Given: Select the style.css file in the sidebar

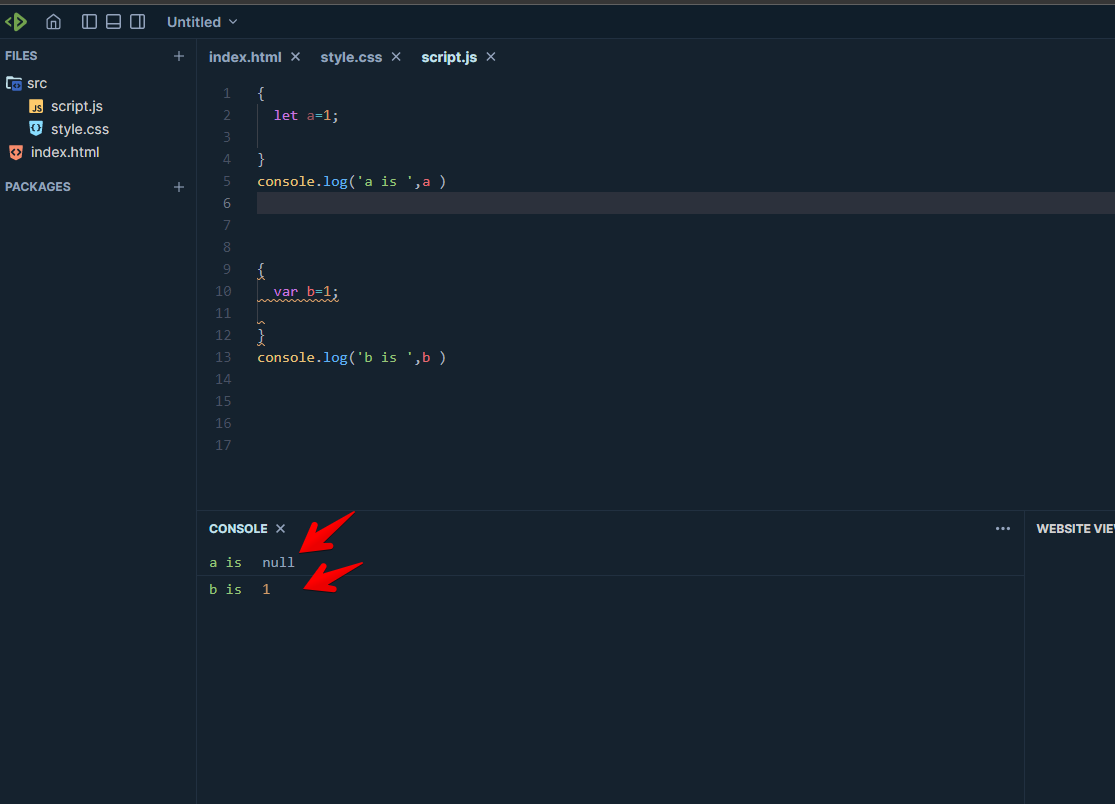Looking at the screenshot, I should [79, 128].
